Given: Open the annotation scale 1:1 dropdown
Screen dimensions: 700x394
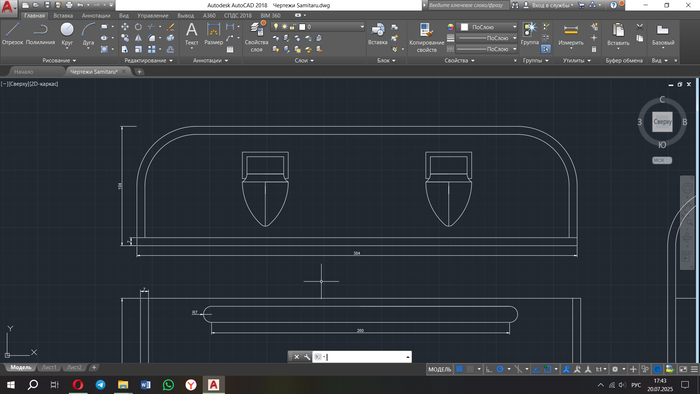Looking at the screenshot, I should coord(601,369).
